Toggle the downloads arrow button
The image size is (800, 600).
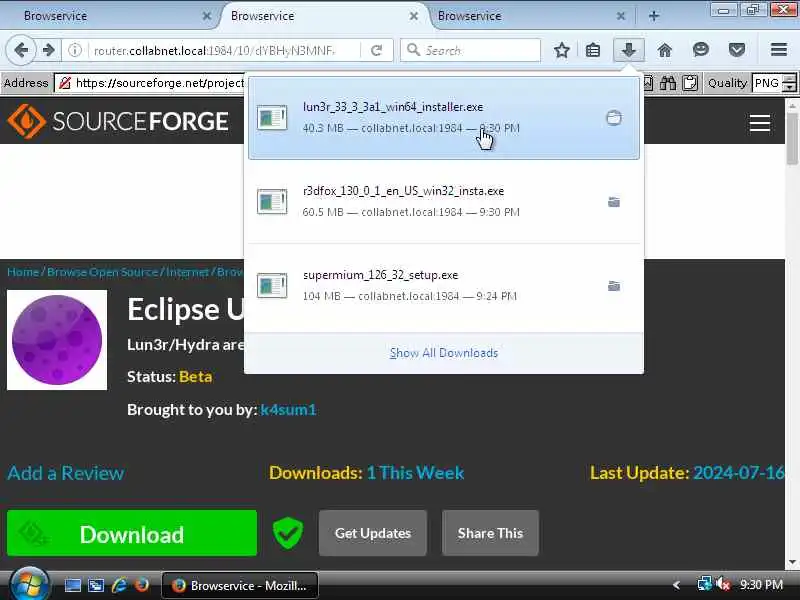tap(629, 50)
